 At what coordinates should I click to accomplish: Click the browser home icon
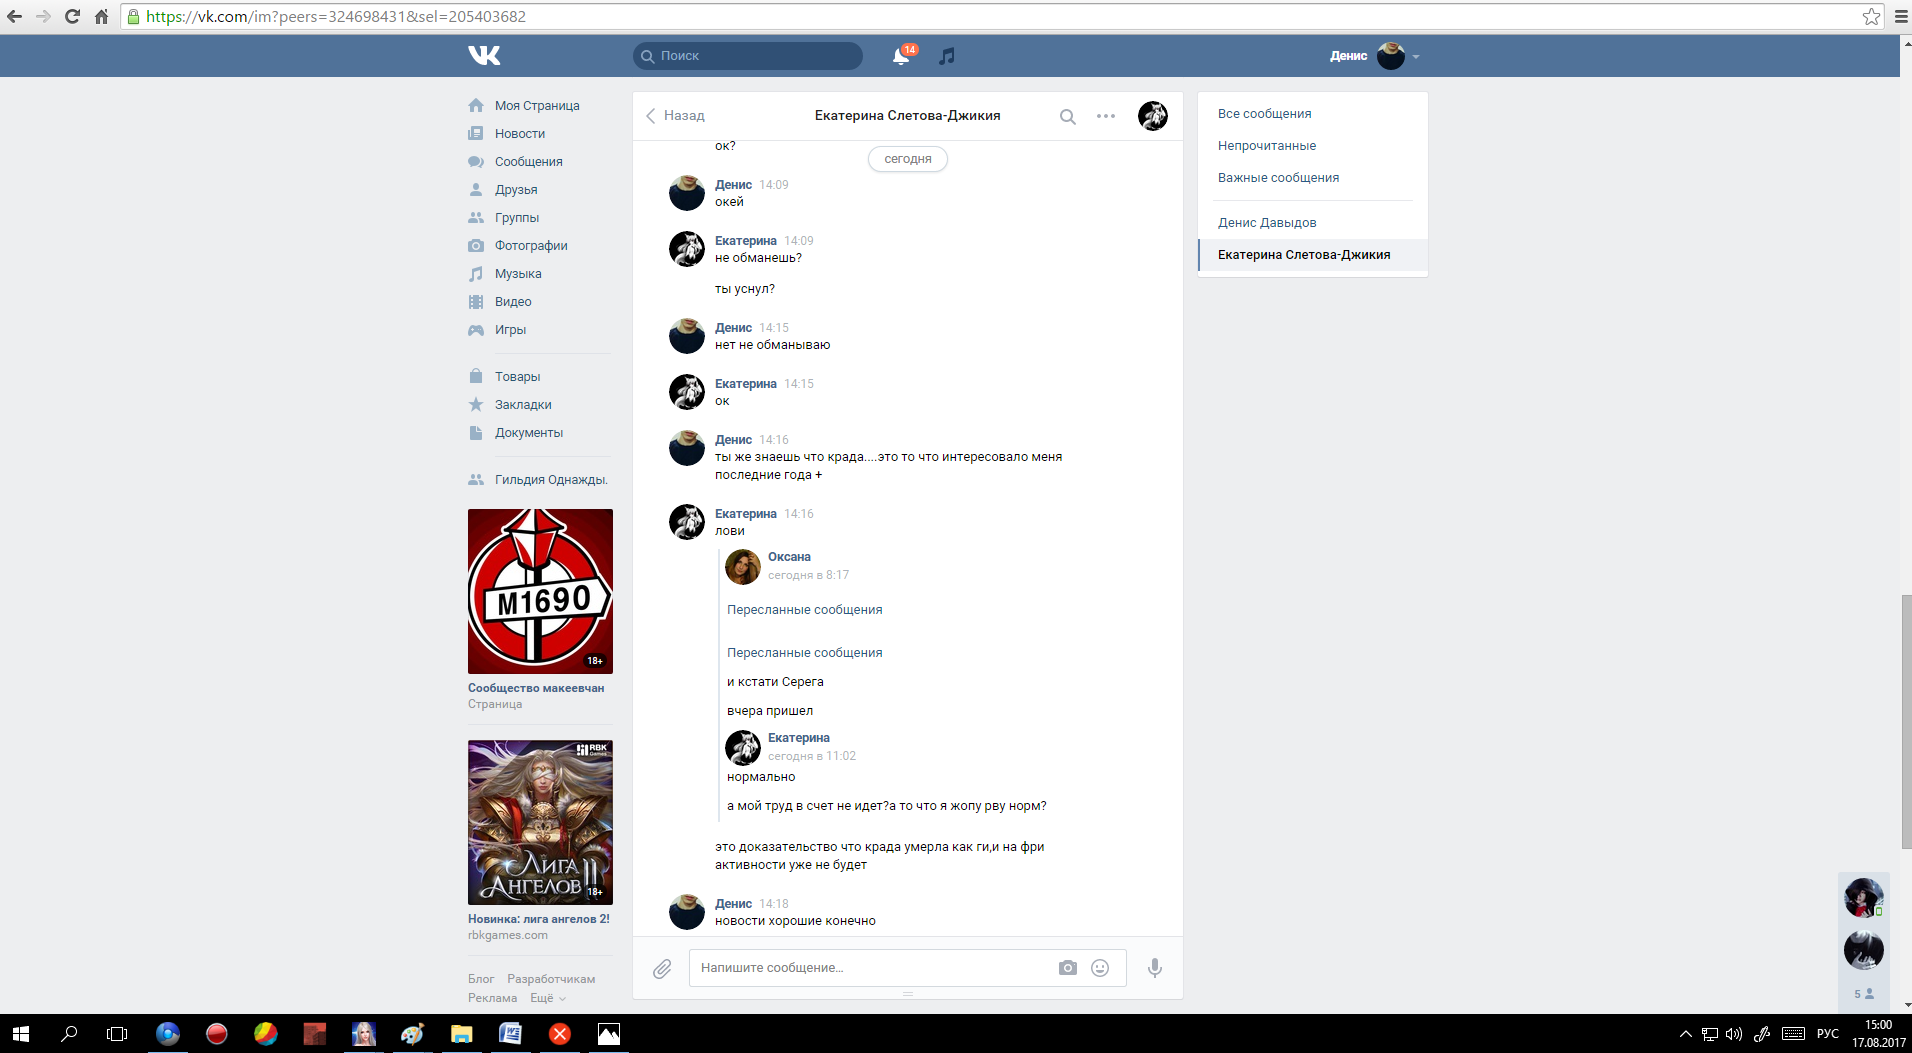[101, 16]
